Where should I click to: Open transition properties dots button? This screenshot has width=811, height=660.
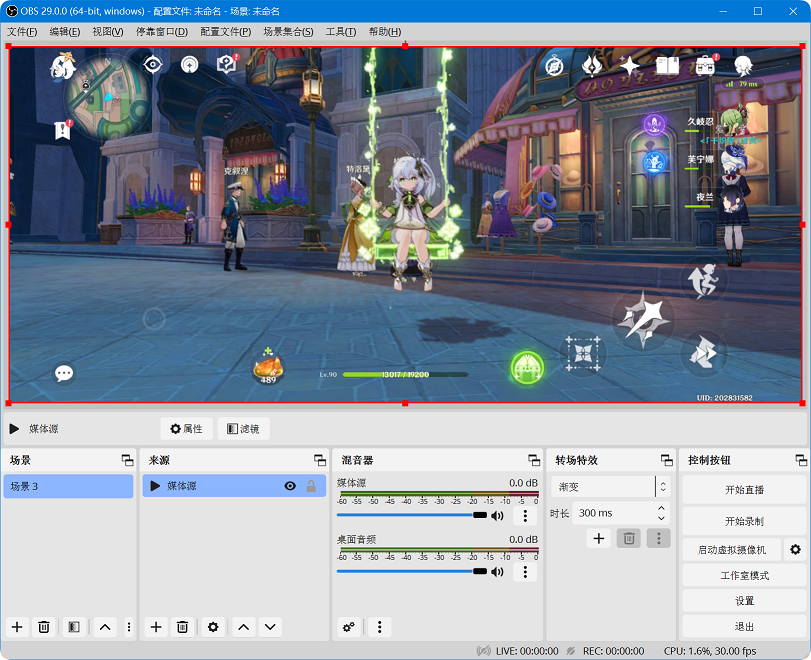(x=658, y=538)
